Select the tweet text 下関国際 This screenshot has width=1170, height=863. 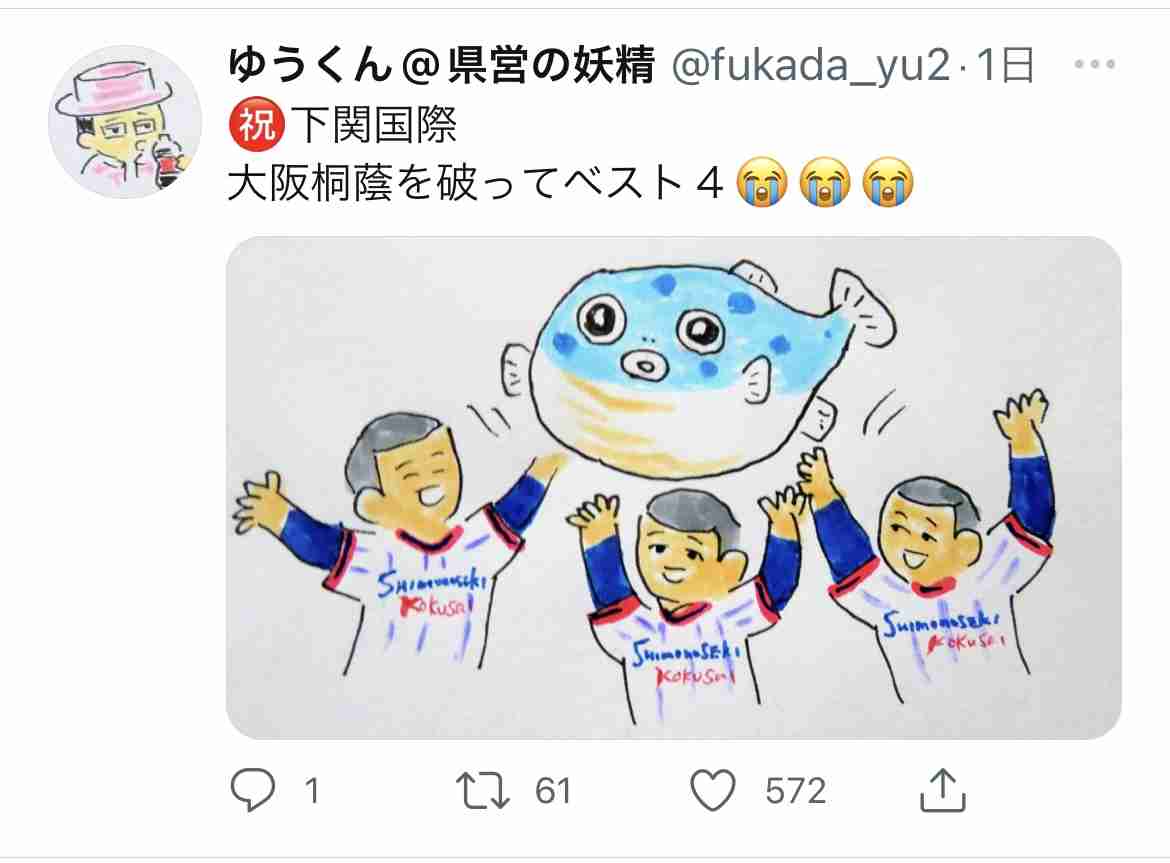tap(373, 125)
